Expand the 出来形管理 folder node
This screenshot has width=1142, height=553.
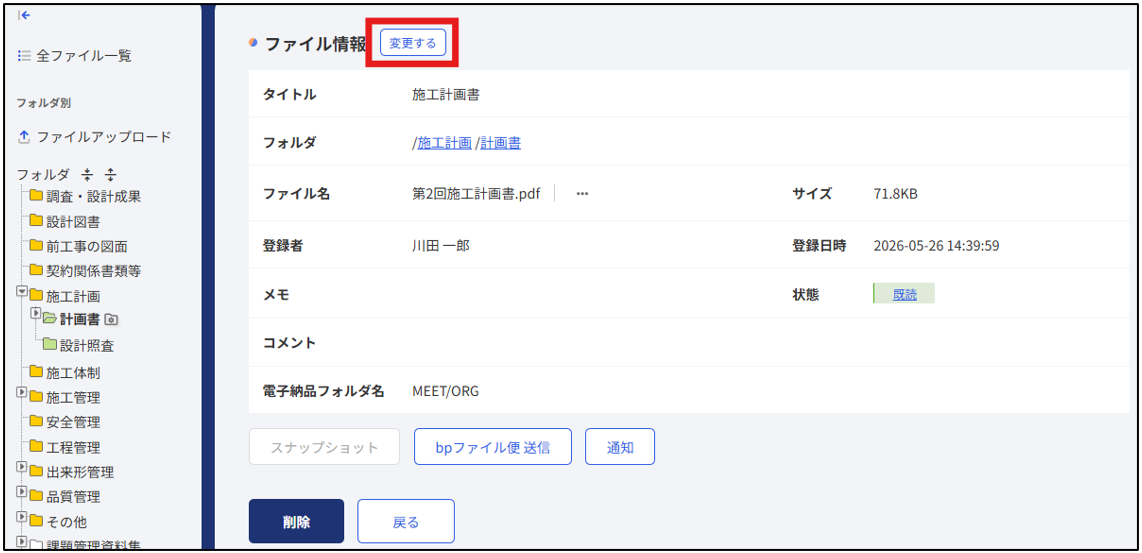click(x=22, y=467)
